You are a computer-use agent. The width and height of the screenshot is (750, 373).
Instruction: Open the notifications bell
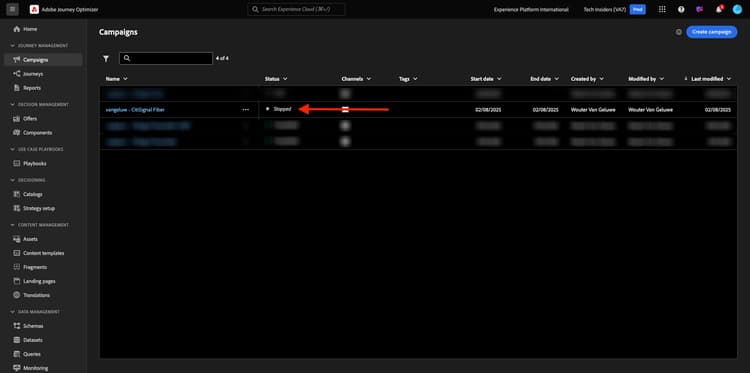[x=719, y=9]
